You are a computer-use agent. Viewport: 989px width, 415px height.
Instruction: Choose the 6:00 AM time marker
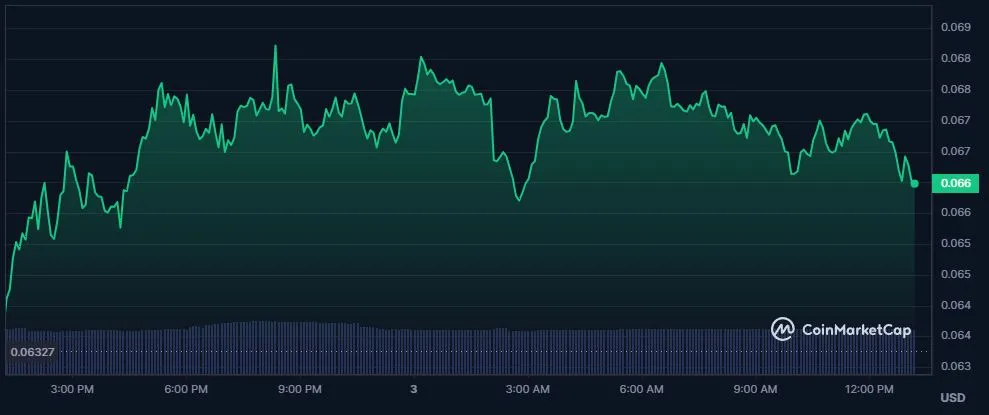pos(641,388)
